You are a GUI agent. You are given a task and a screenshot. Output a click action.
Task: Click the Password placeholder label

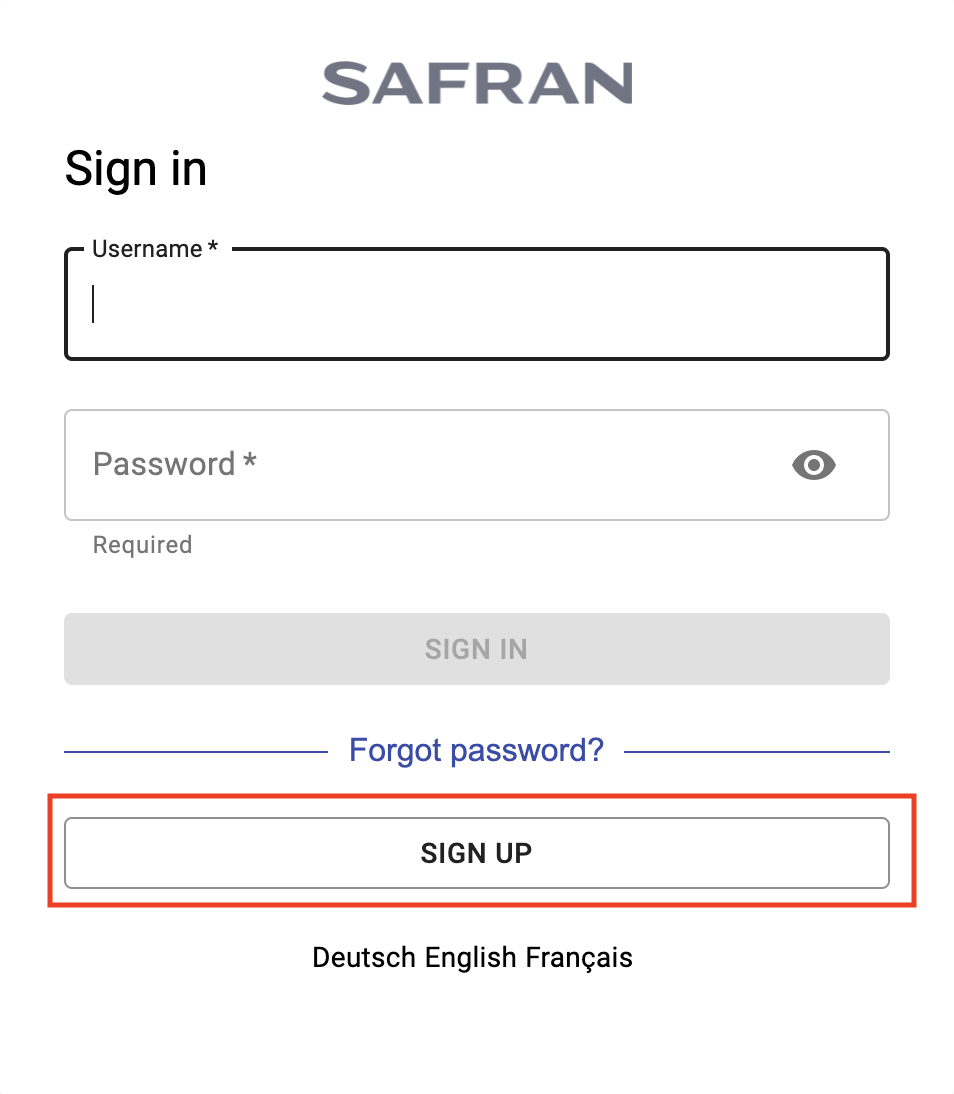tap(164, 464)
